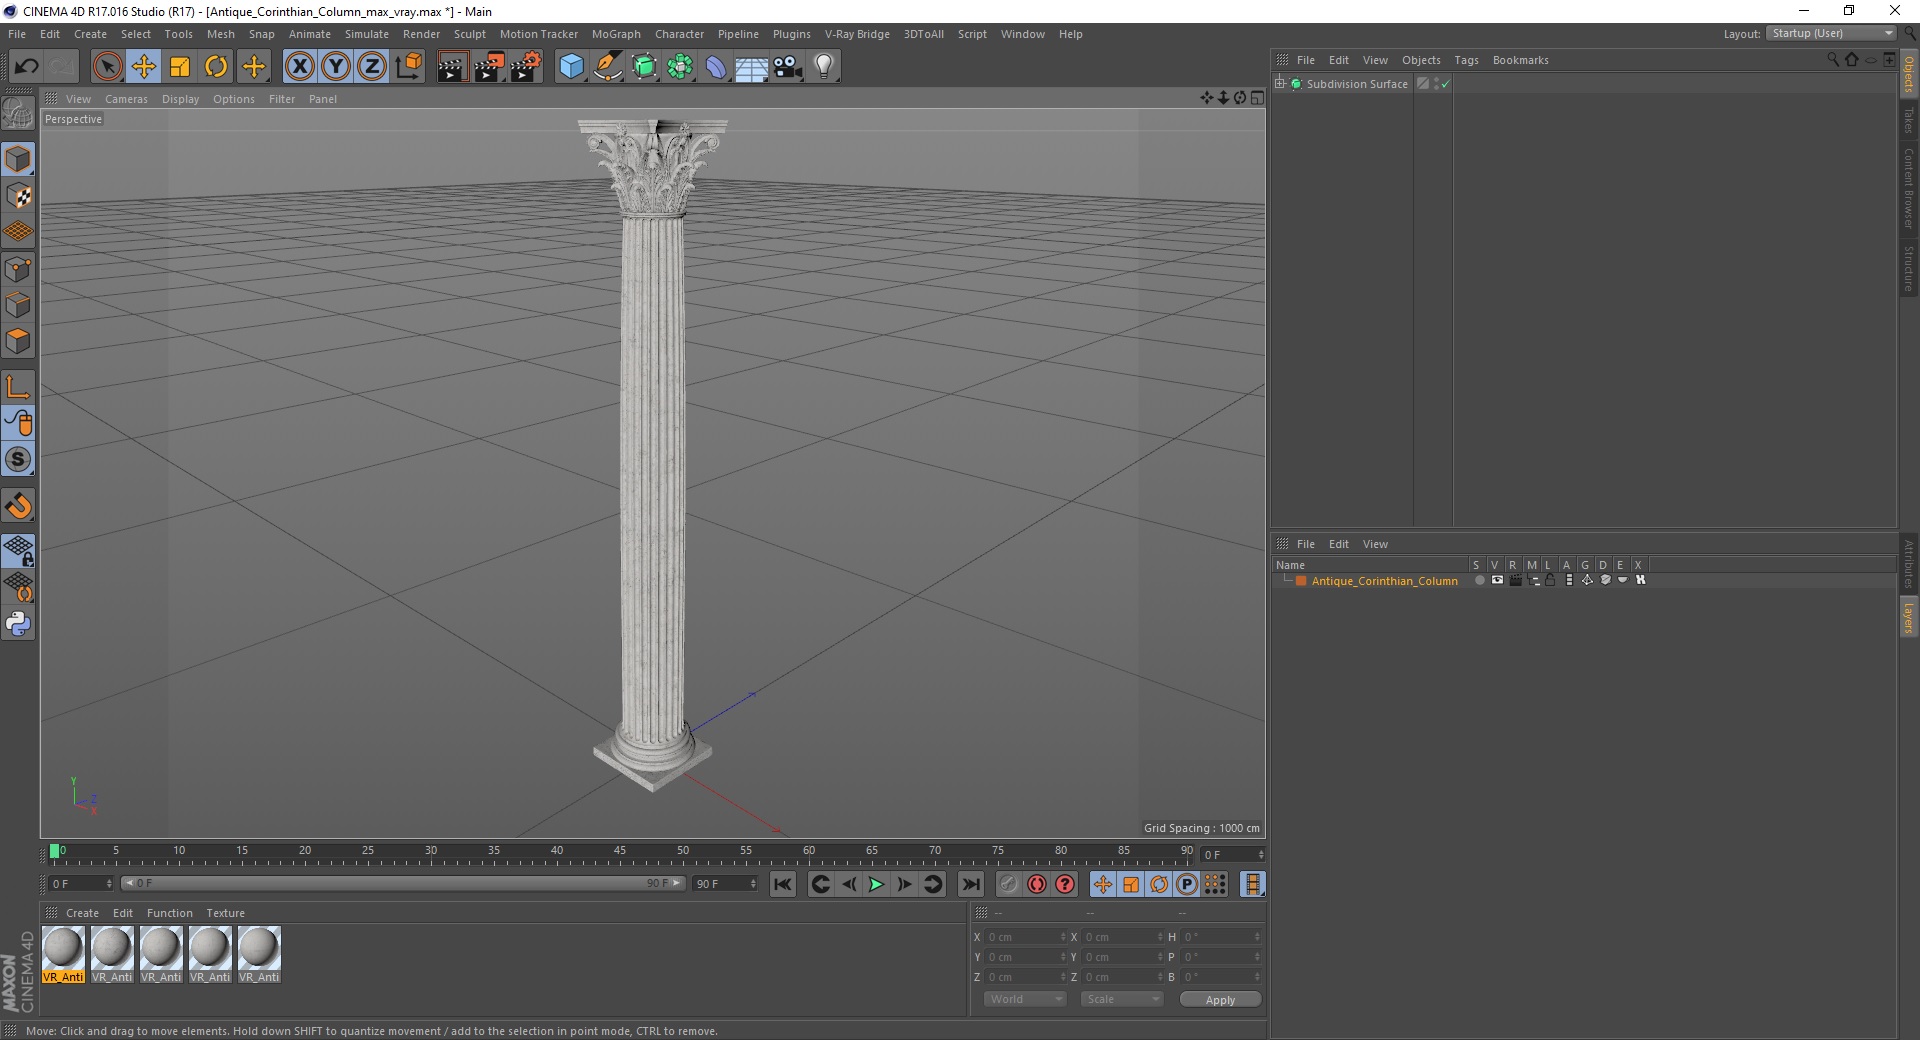The height and width of the screenshot is (1040, 1920).
Task: Switch to the Content Browser side tab
Action: 1909,188
